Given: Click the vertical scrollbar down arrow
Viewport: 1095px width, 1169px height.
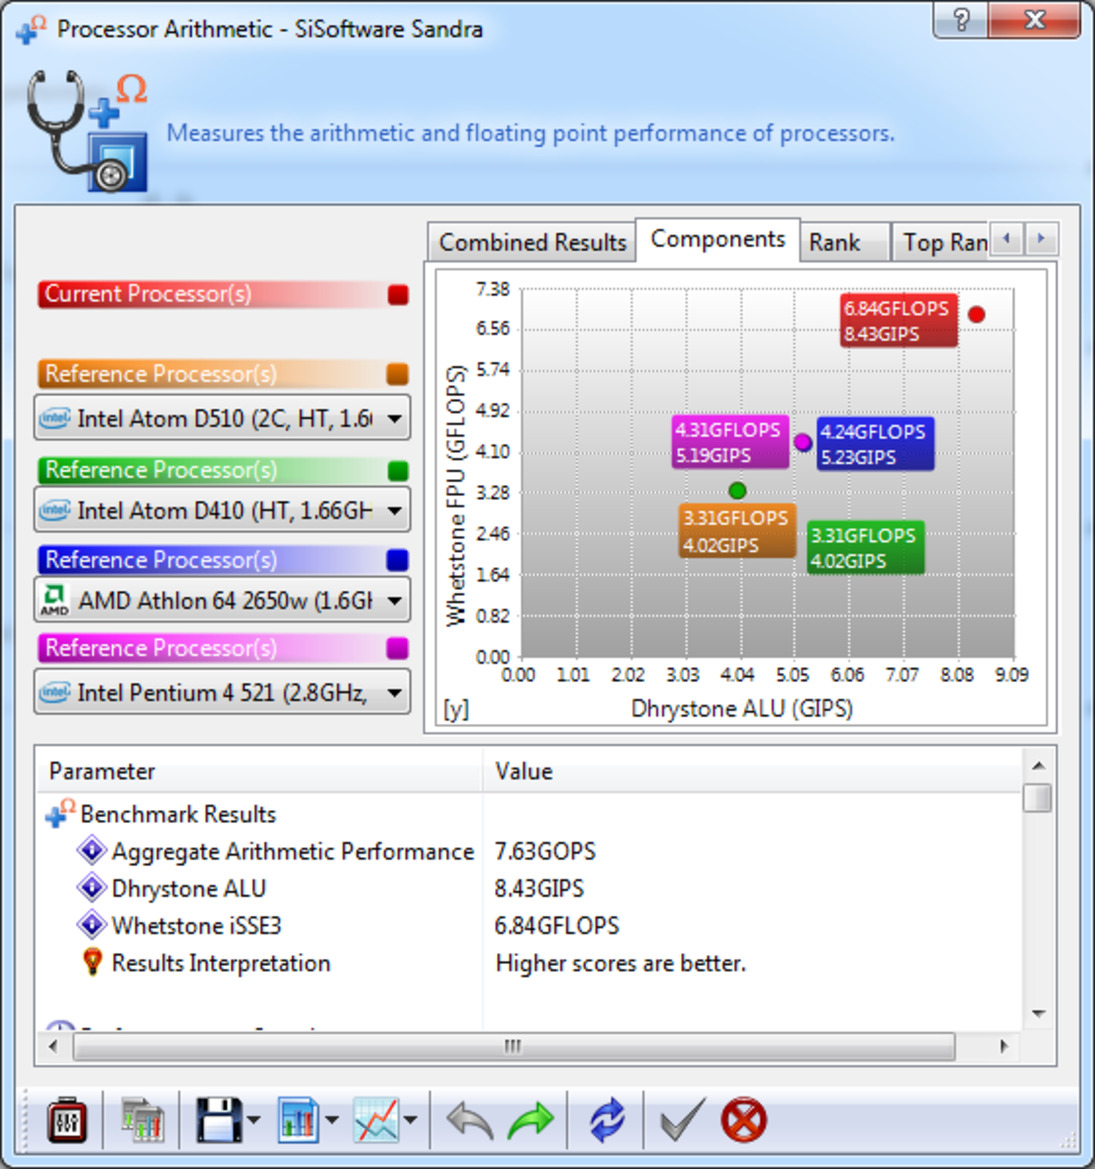Looking at the screenshot, I should tap(1038, 1013).
